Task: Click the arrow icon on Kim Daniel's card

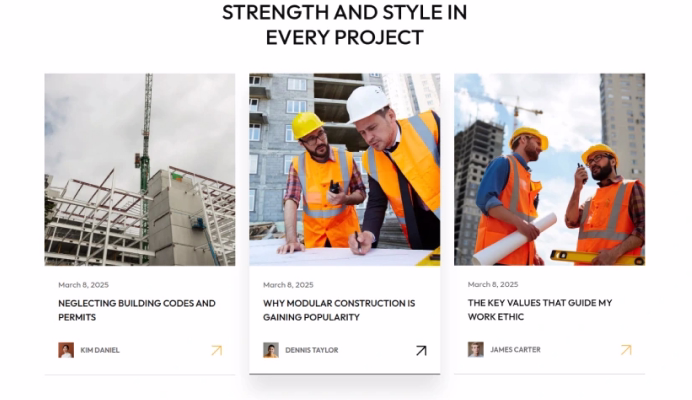Action: 217,351
